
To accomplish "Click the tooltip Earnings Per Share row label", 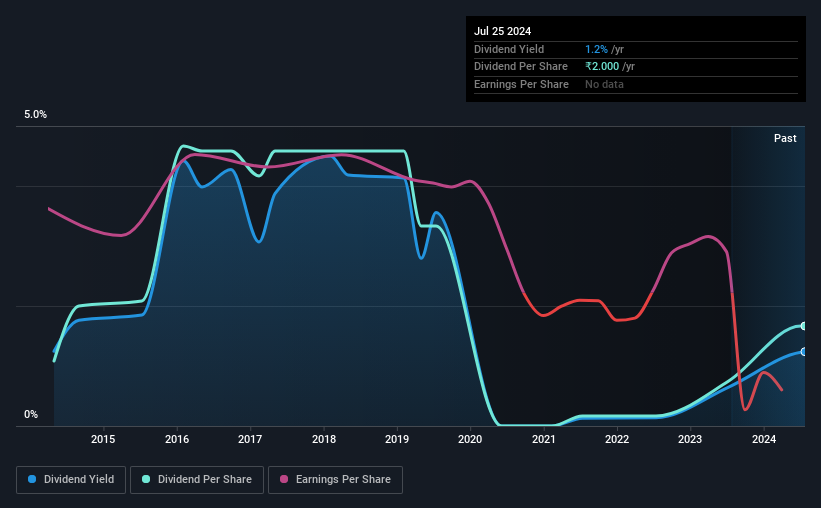I will 521,84.
